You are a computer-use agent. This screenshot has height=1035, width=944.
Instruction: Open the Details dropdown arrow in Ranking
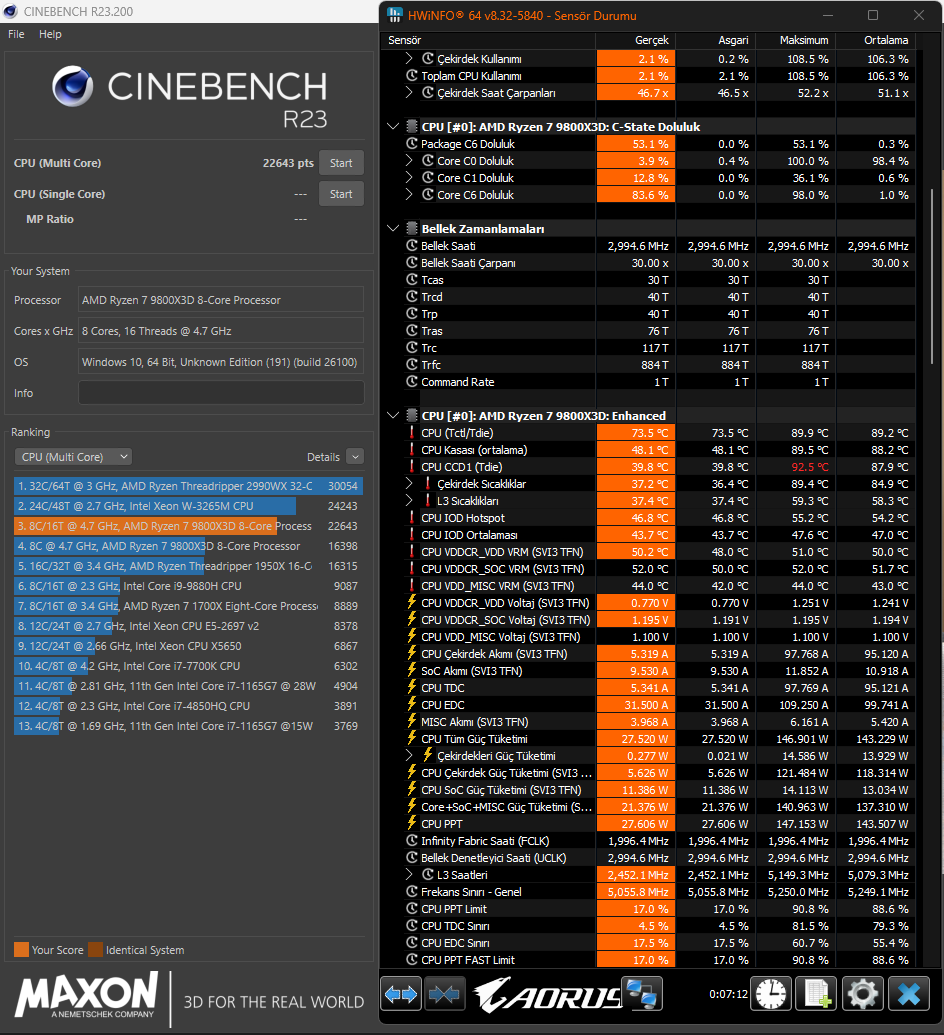(355, 457)
